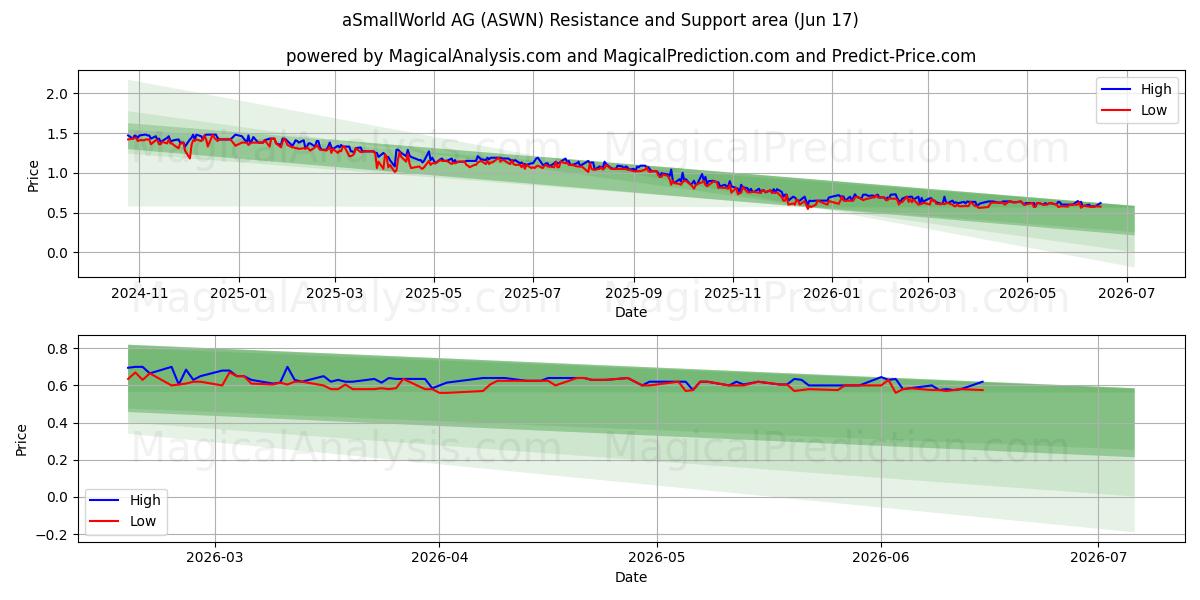Click the top chart x-axis label '2025-01'
Screen dimensions: 1200x600
(x=239, y=293)
